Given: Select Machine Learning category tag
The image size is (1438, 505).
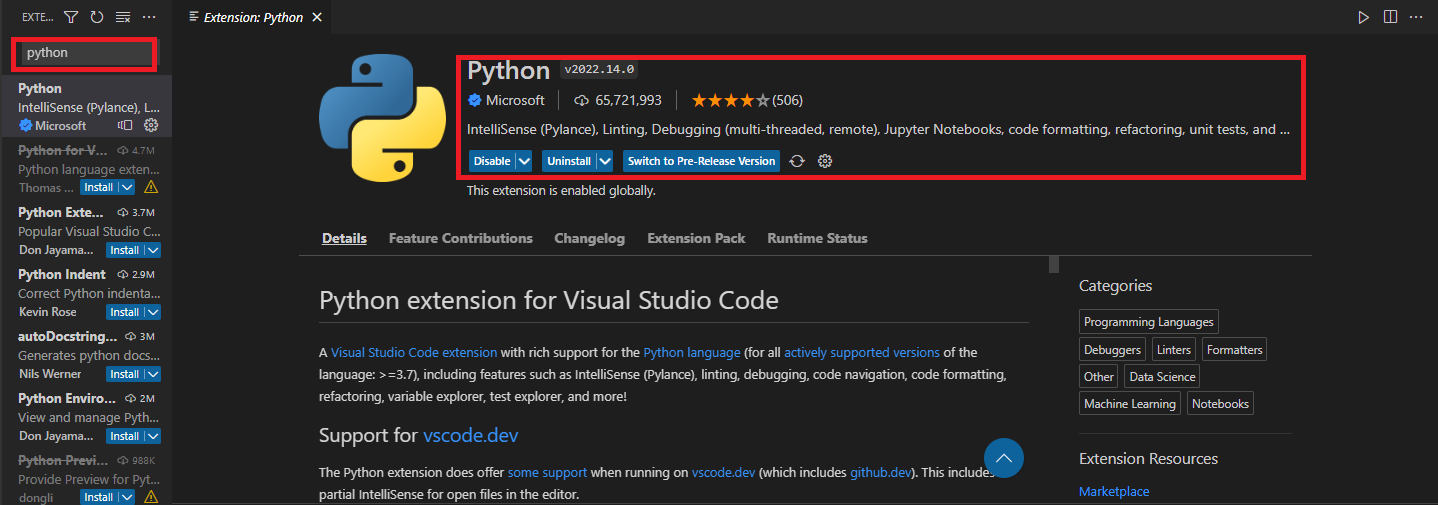Looking at the screenshot, I should pyautogui.click(x=1130, y=403).
